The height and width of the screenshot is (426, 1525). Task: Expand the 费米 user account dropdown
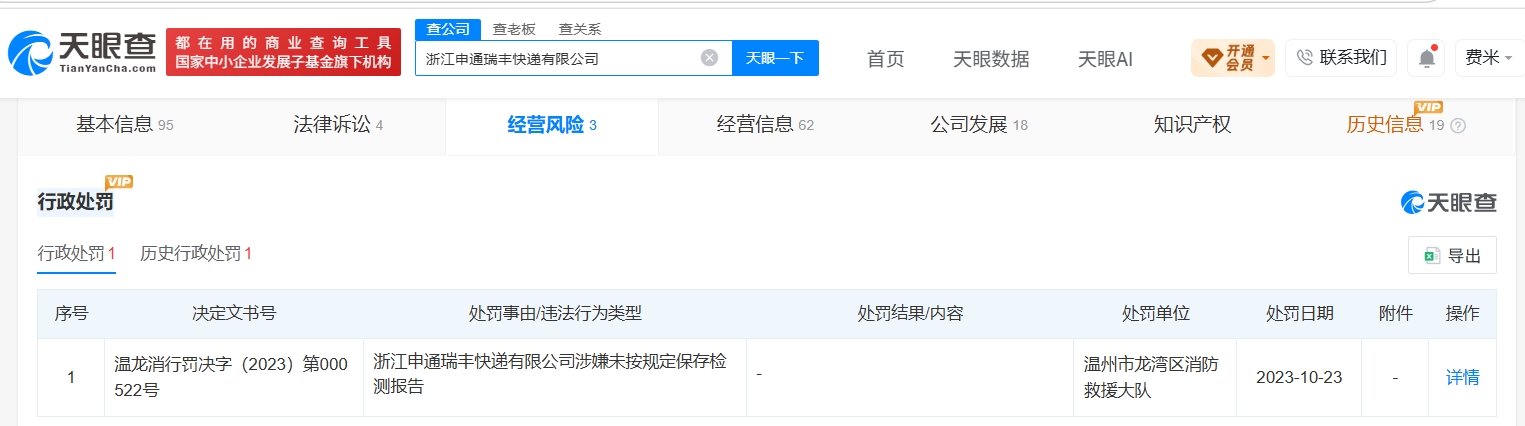tap(1488, 58)
